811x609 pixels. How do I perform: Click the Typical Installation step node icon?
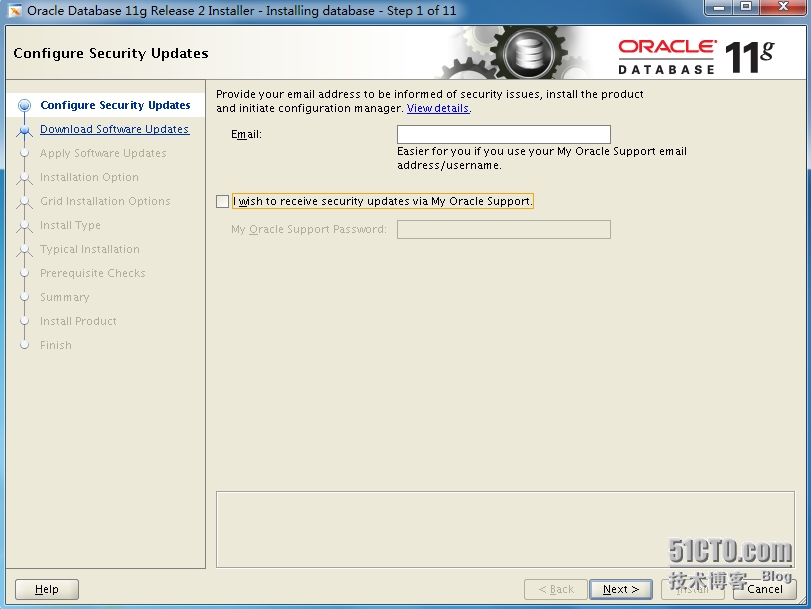point(24,250)
